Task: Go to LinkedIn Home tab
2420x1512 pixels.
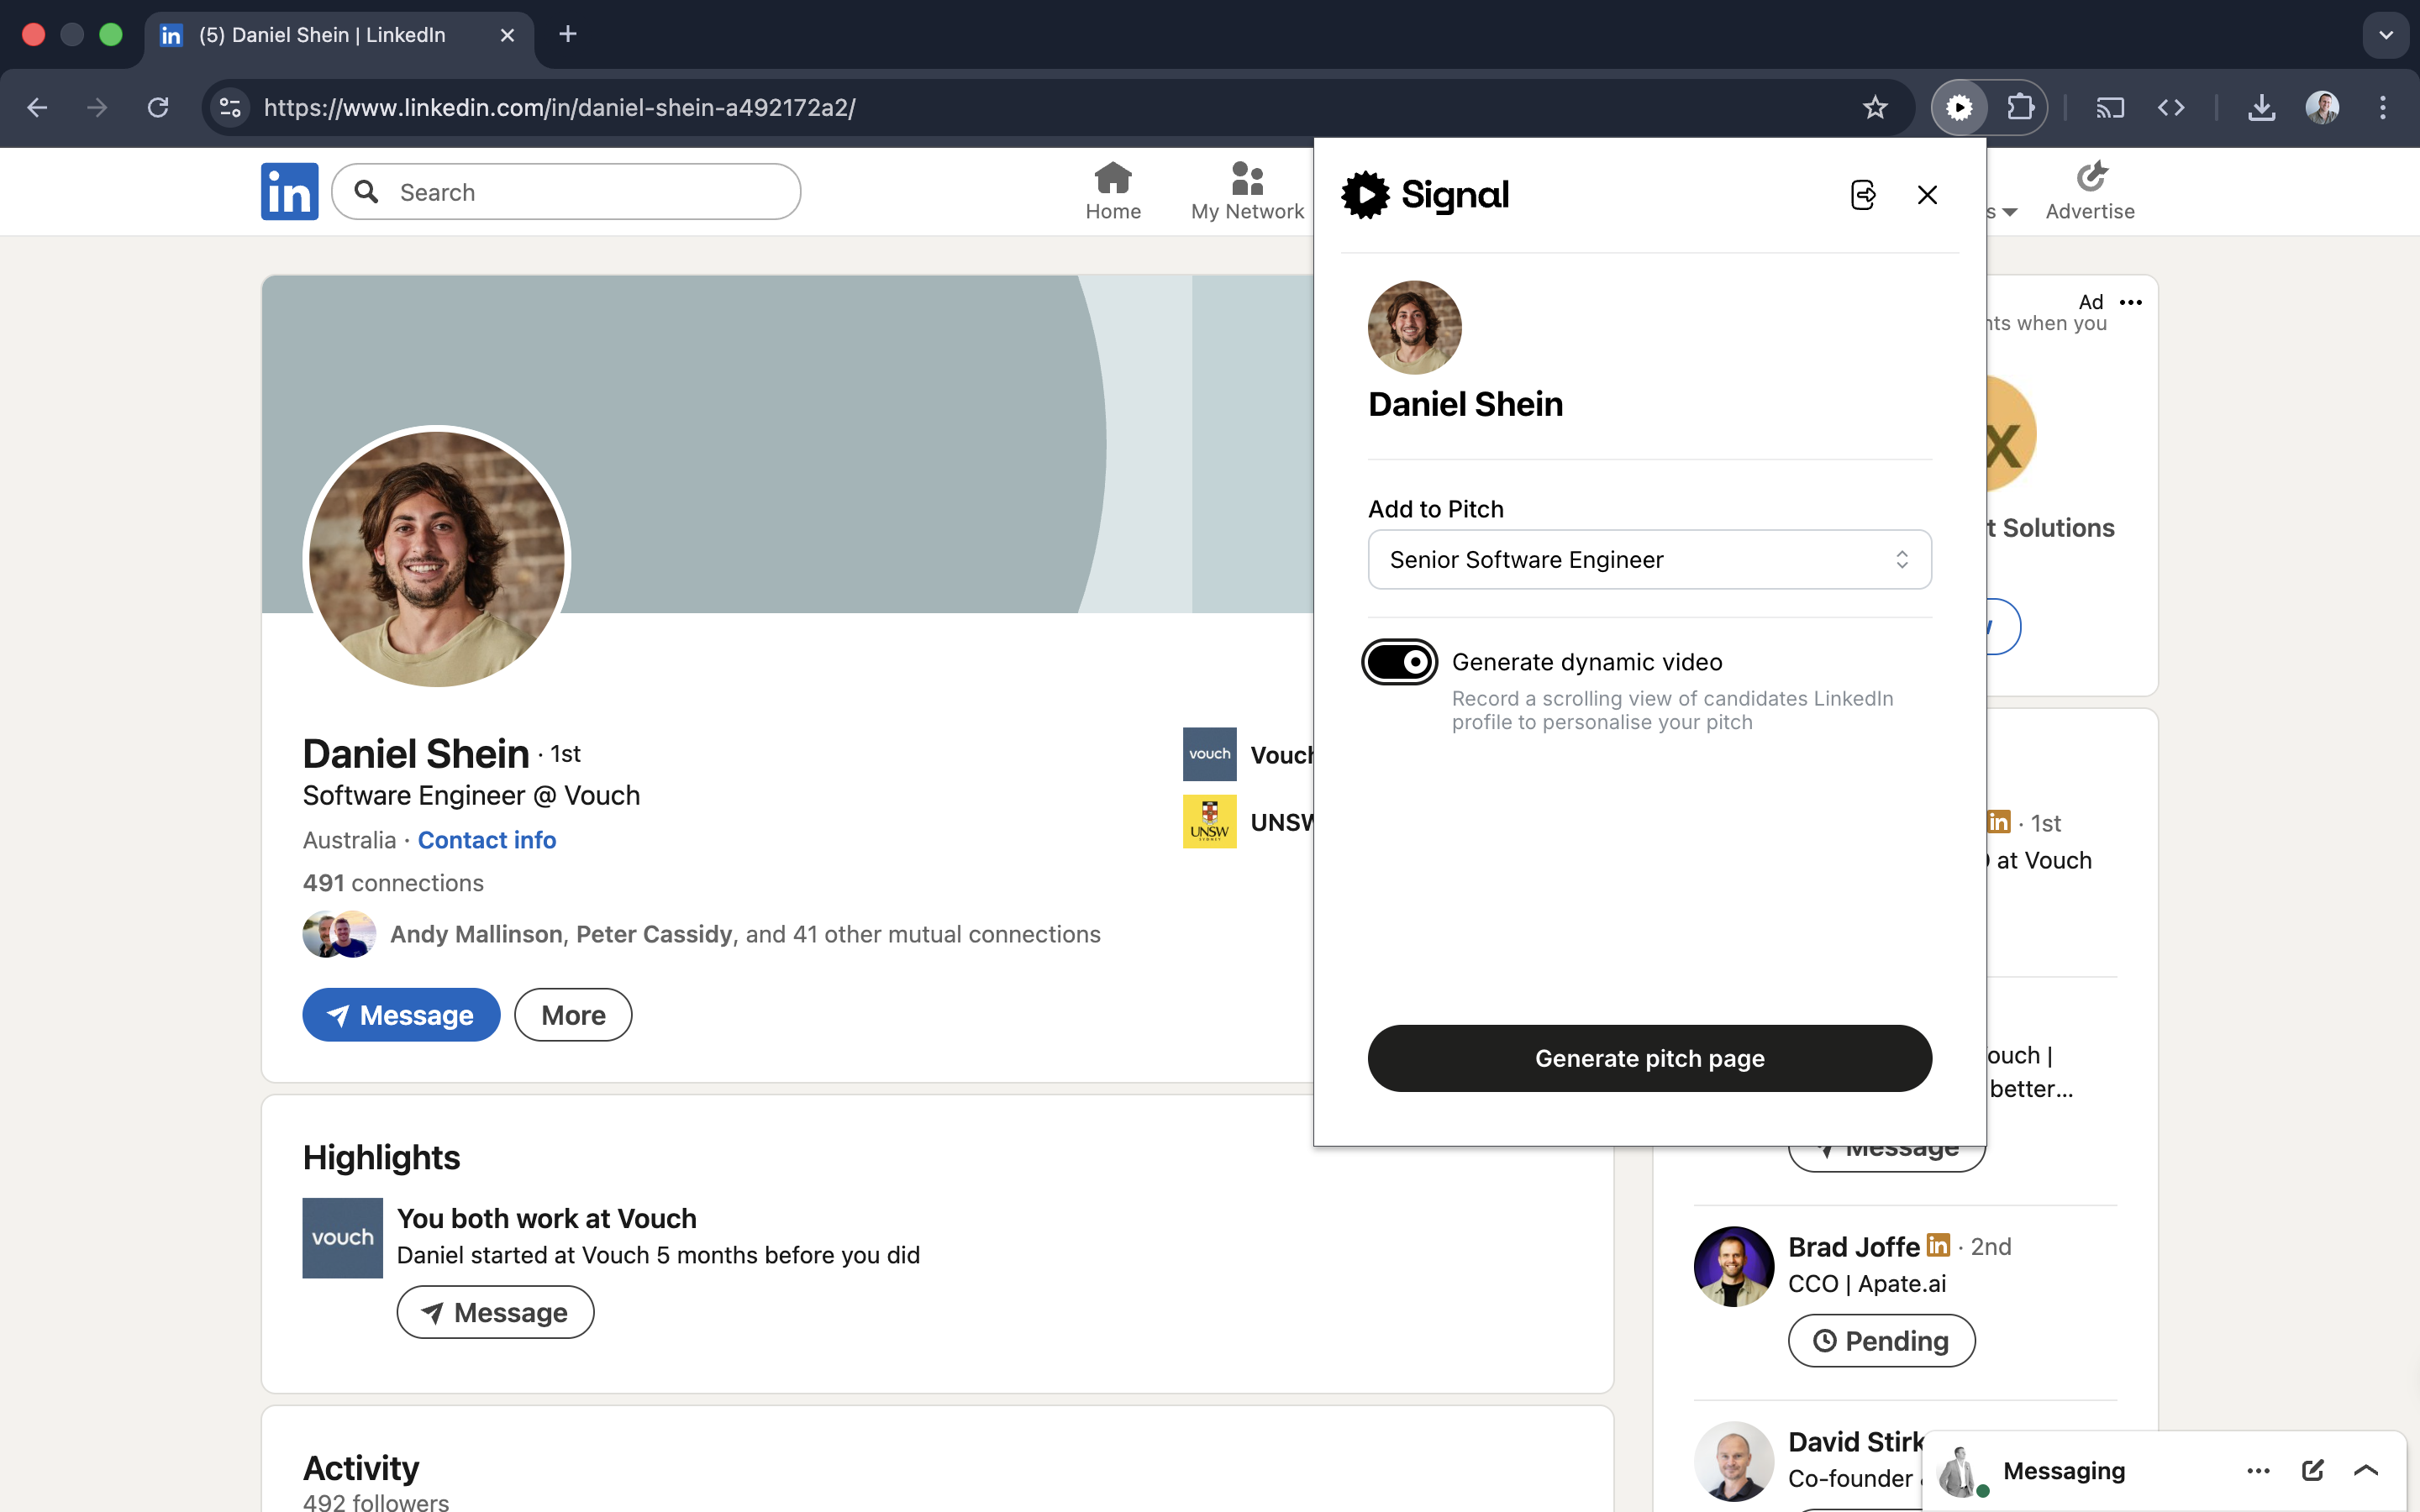Action: pos(1113,191)
